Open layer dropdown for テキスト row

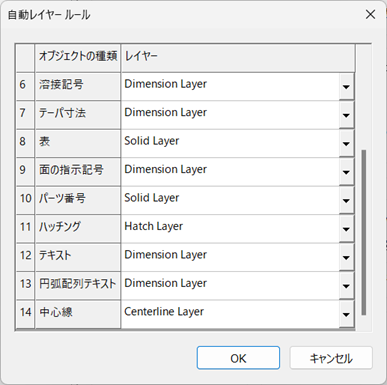pos(346,258)
